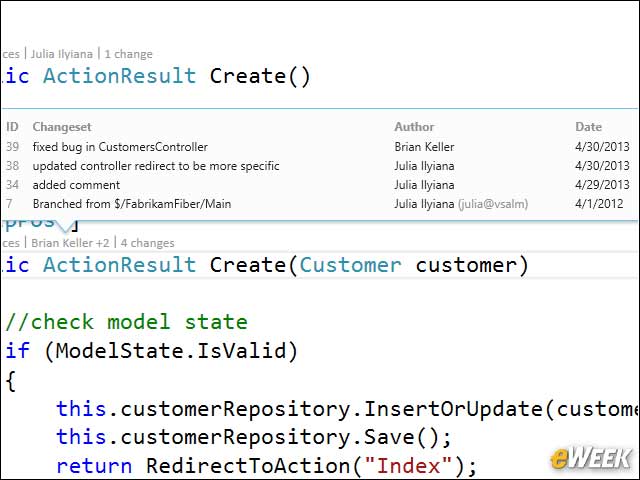Click the date 4/30/2013 on the redirect changeset row
This screenshot has height=480, width=640.
602,166
